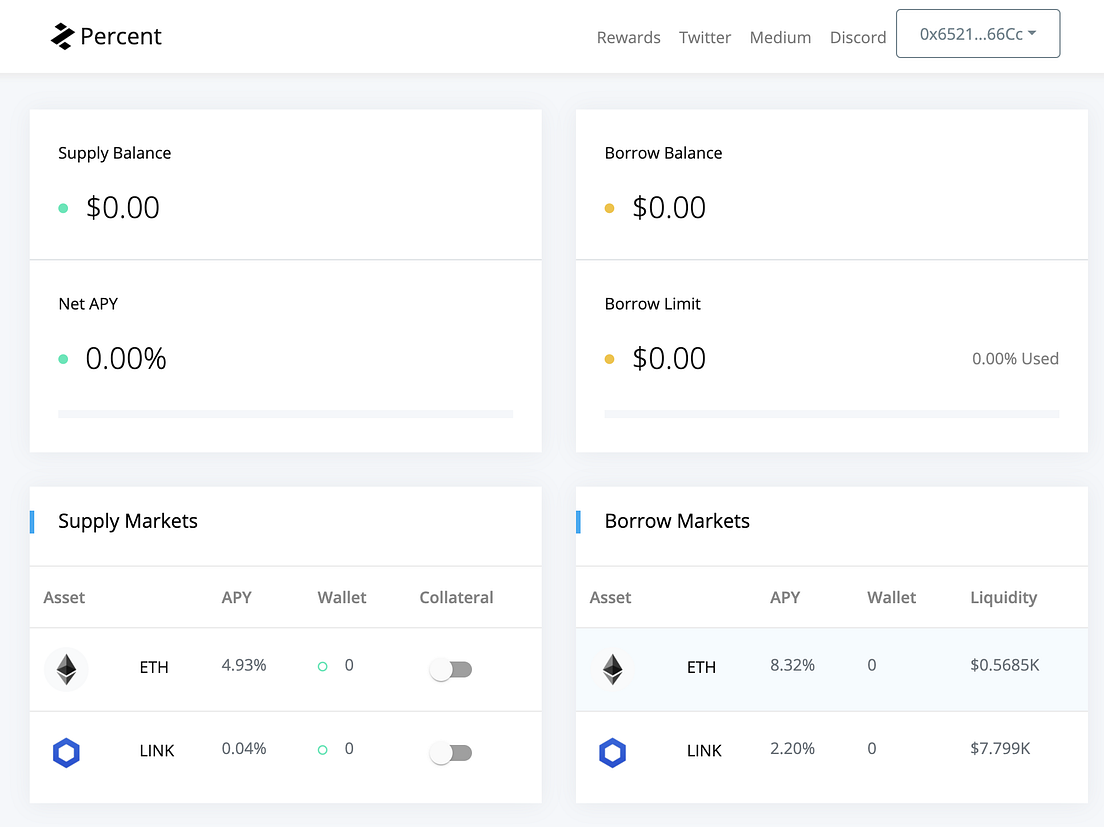Image resolution: width=1104 pixels, height=827 pixels.
Task: Click the ETH icon in Borrow Markets
Action: point(613,669)
